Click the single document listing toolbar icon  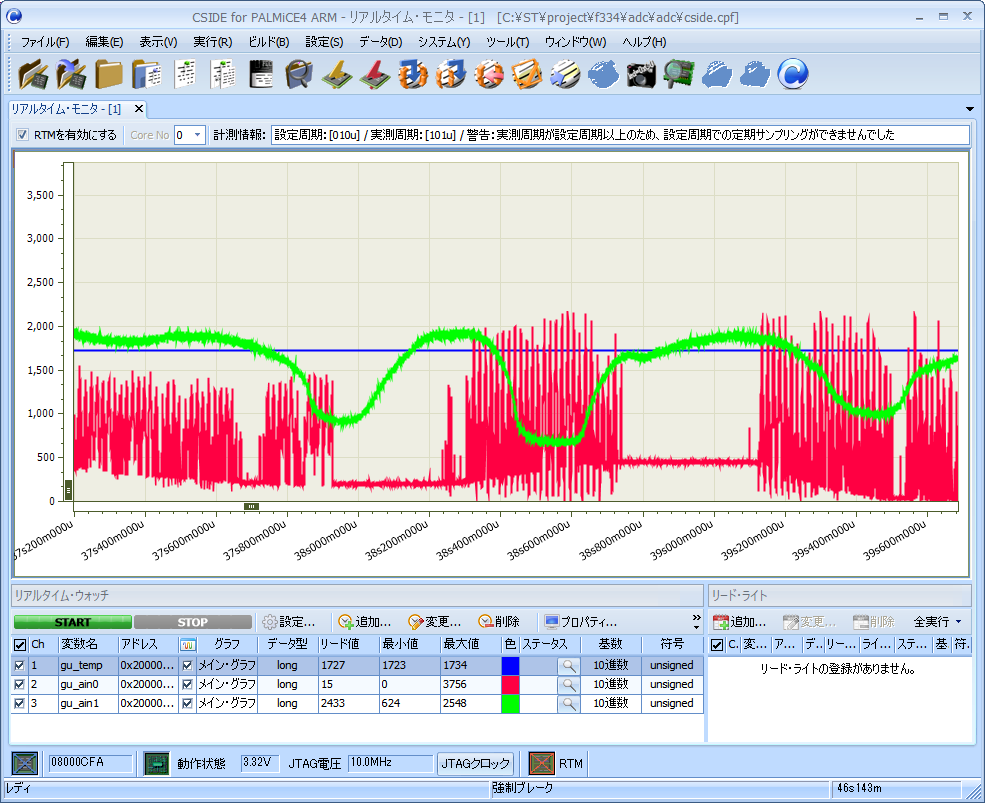(x=185, y=74)
